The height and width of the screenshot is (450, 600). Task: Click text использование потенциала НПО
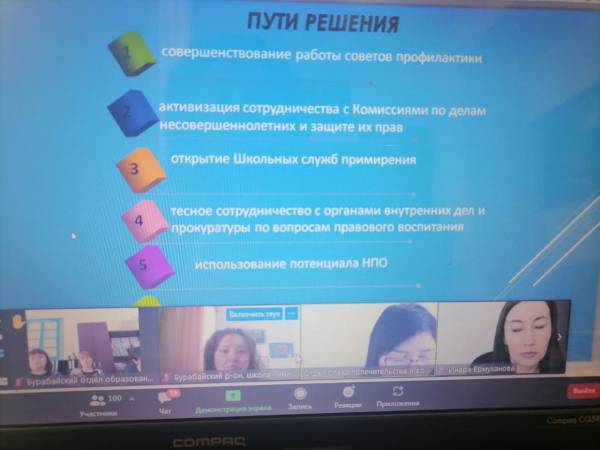(291, 264)
